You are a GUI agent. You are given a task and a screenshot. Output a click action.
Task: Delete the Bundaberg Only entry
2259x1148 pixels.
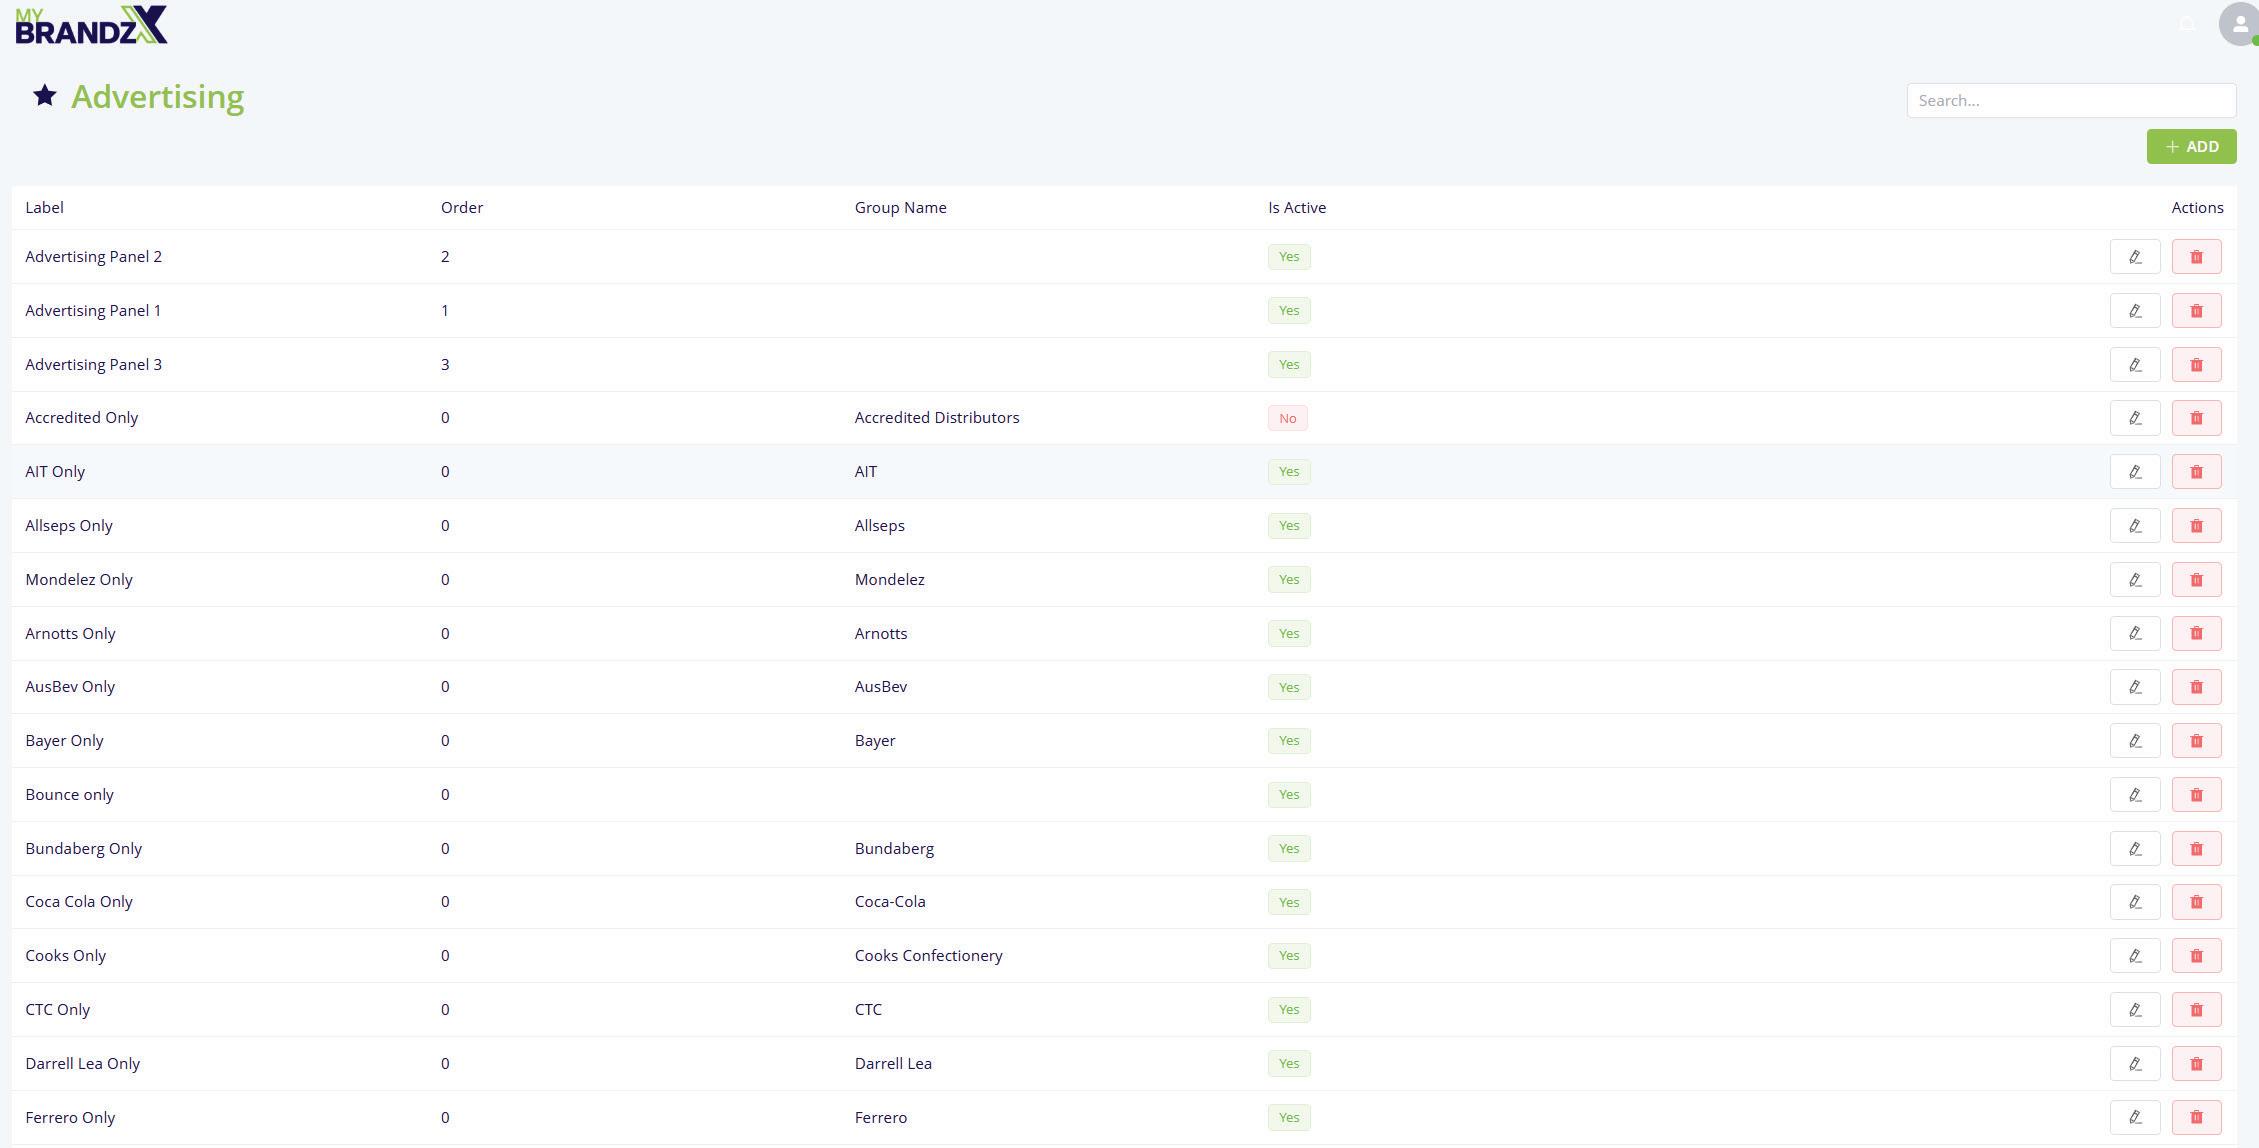point(2196,849)
